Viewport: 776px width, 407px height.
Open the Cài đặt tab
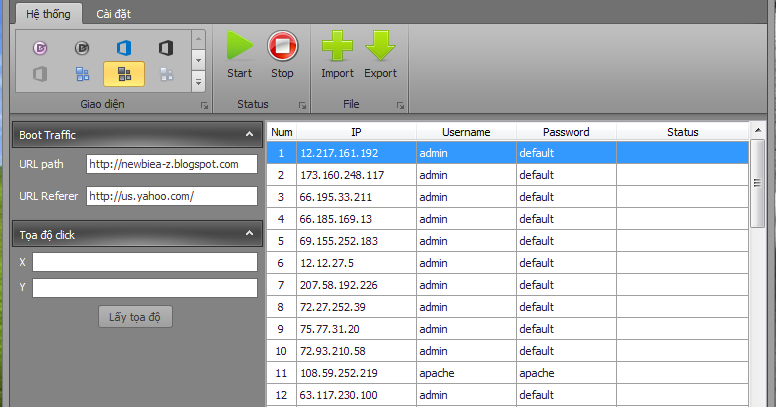113,14
